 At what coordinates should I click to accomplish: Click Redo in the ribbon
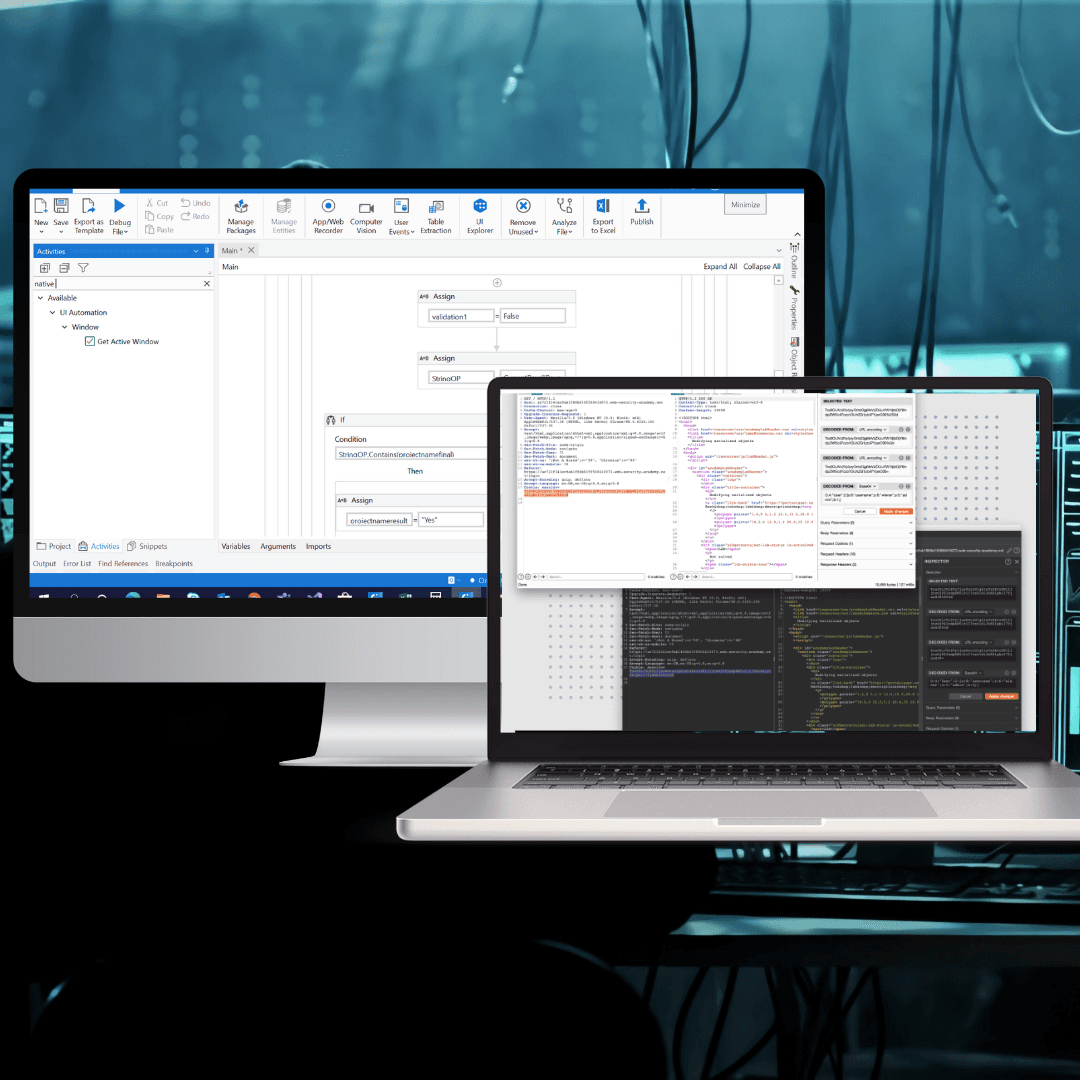coord(195,216)
